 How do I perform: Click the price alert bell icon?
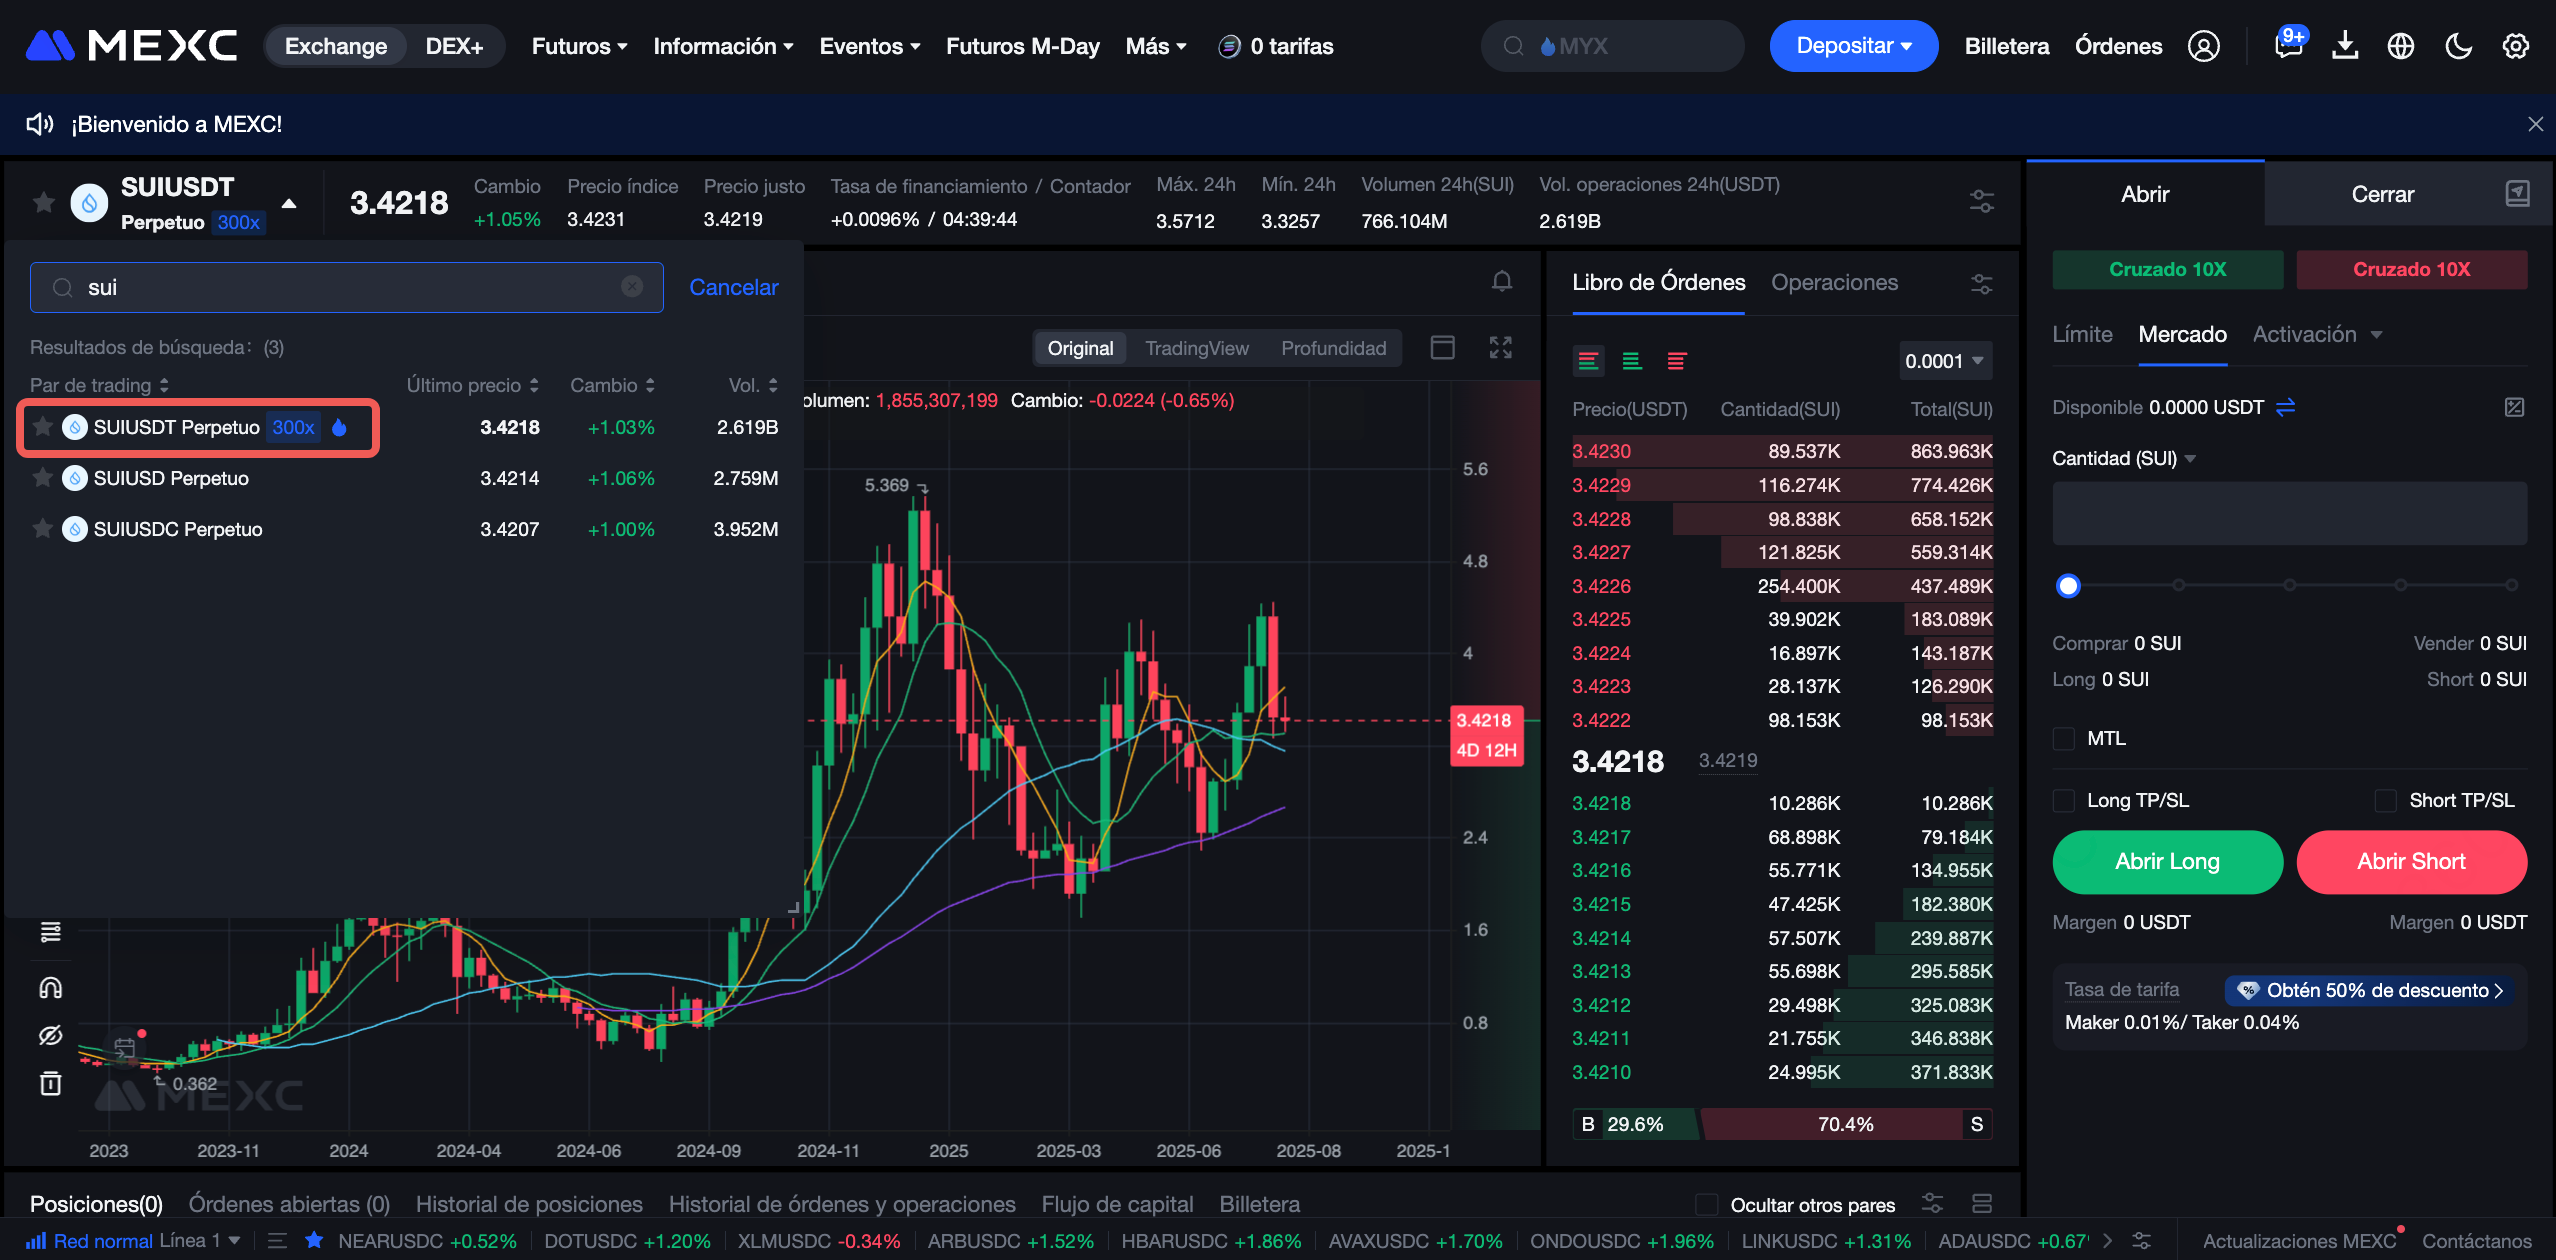coord(1501,282)
